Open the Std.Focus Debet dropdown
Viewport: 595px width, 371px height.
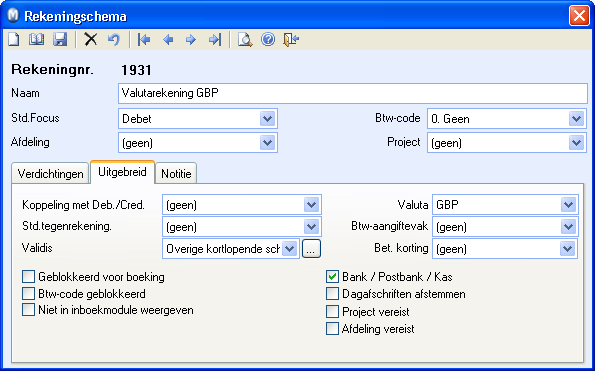click(267, 119)
